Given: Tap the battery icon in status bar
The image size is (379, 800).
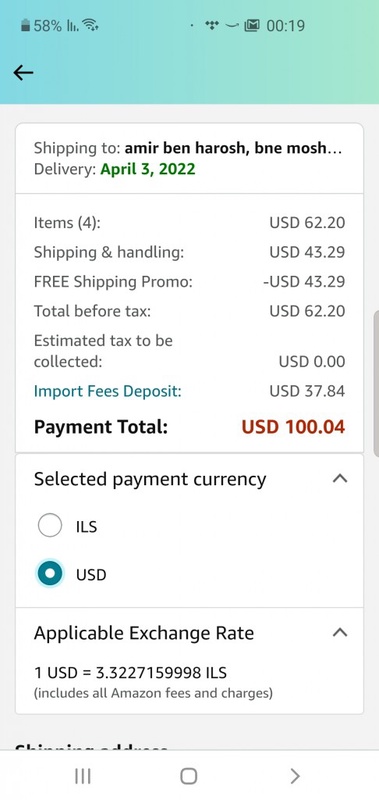Looking at the screenshot, I should tap(25, 26).
